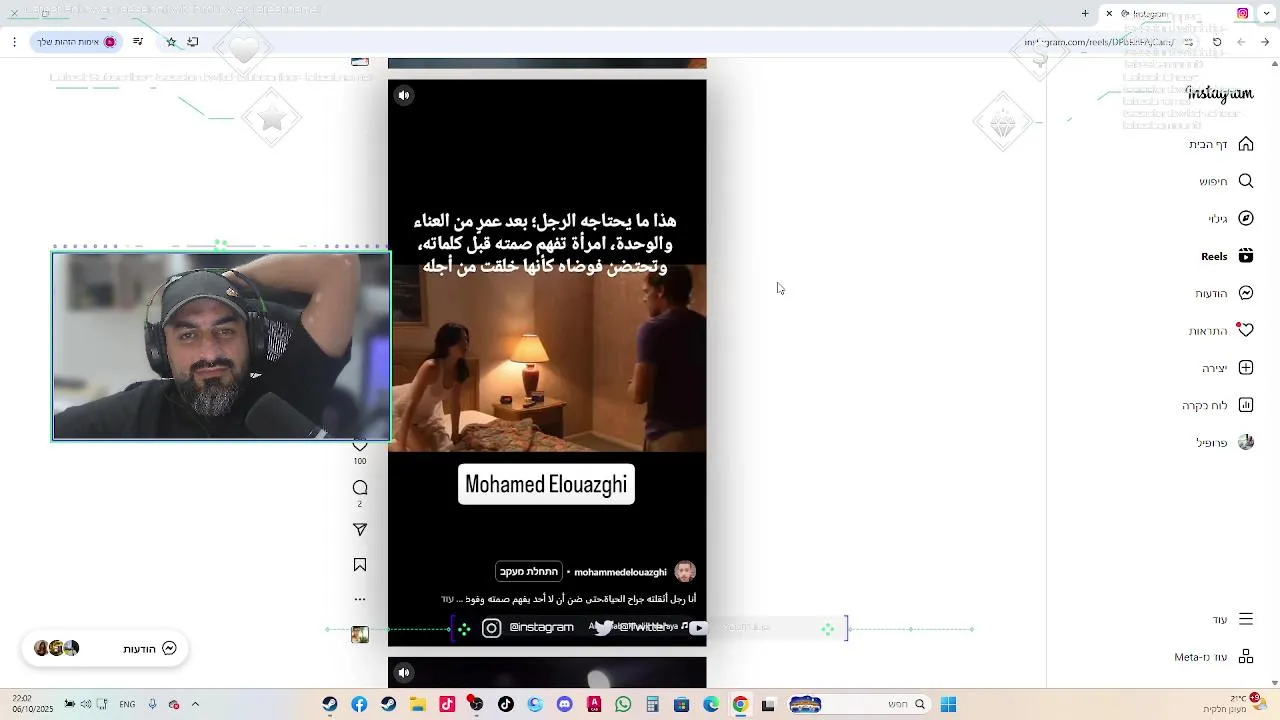The image size is (1280, 720).
Task: Toggle mute on the next reel below
Action: (404, 673)
